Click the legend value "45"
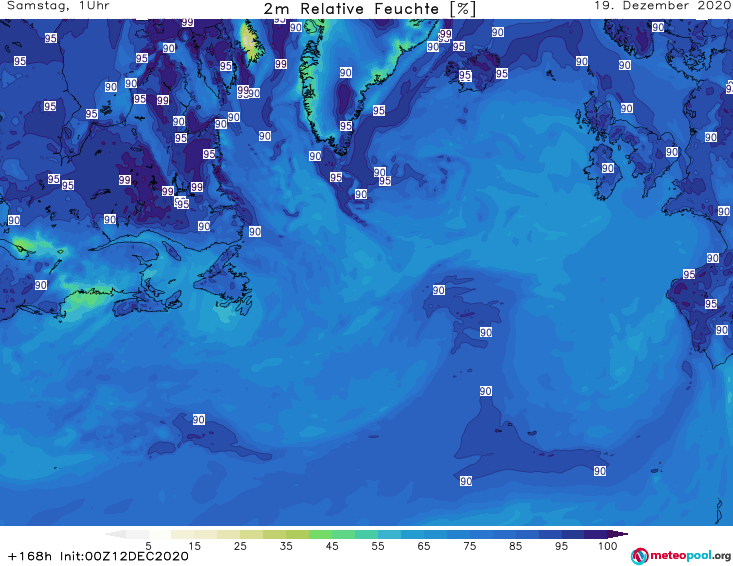This screenshot has height=566, width=733. point(332,546)
